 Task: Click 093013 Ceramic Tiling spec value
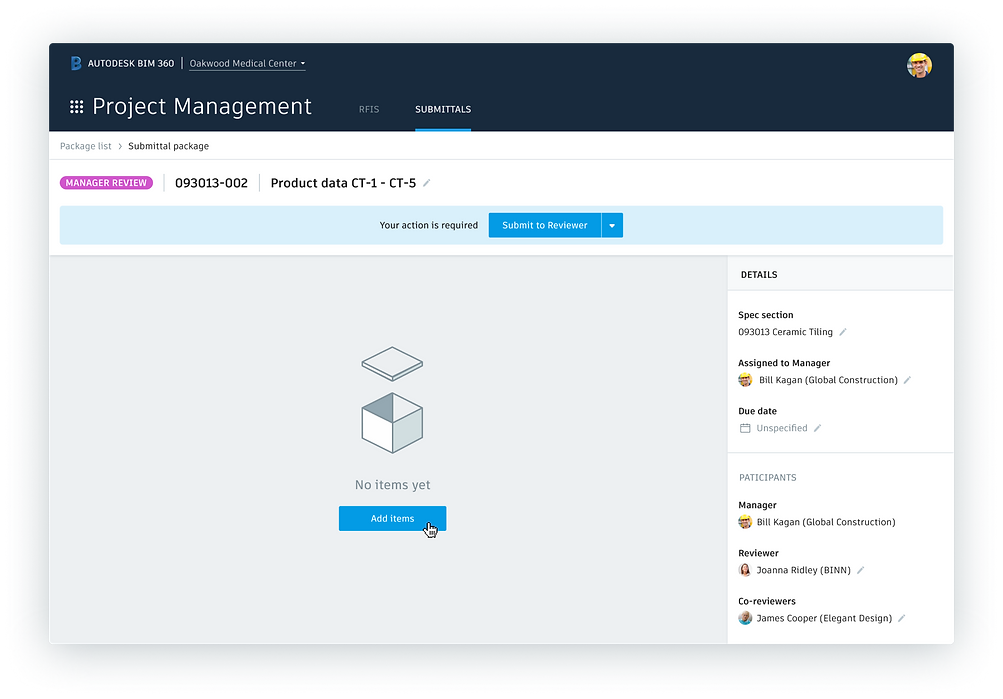[786, 332]
